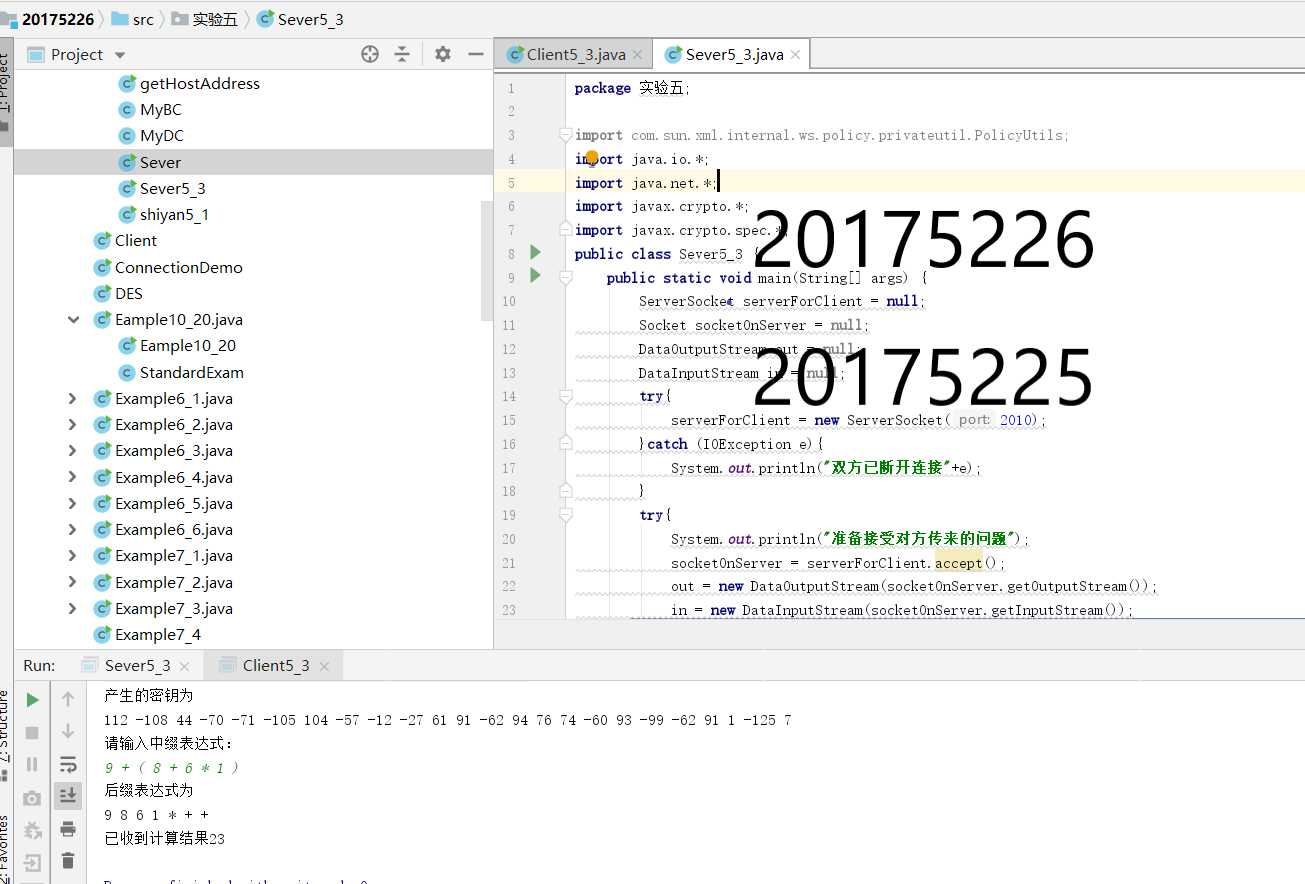Click the camera dump threads icon

click(32, 797)
